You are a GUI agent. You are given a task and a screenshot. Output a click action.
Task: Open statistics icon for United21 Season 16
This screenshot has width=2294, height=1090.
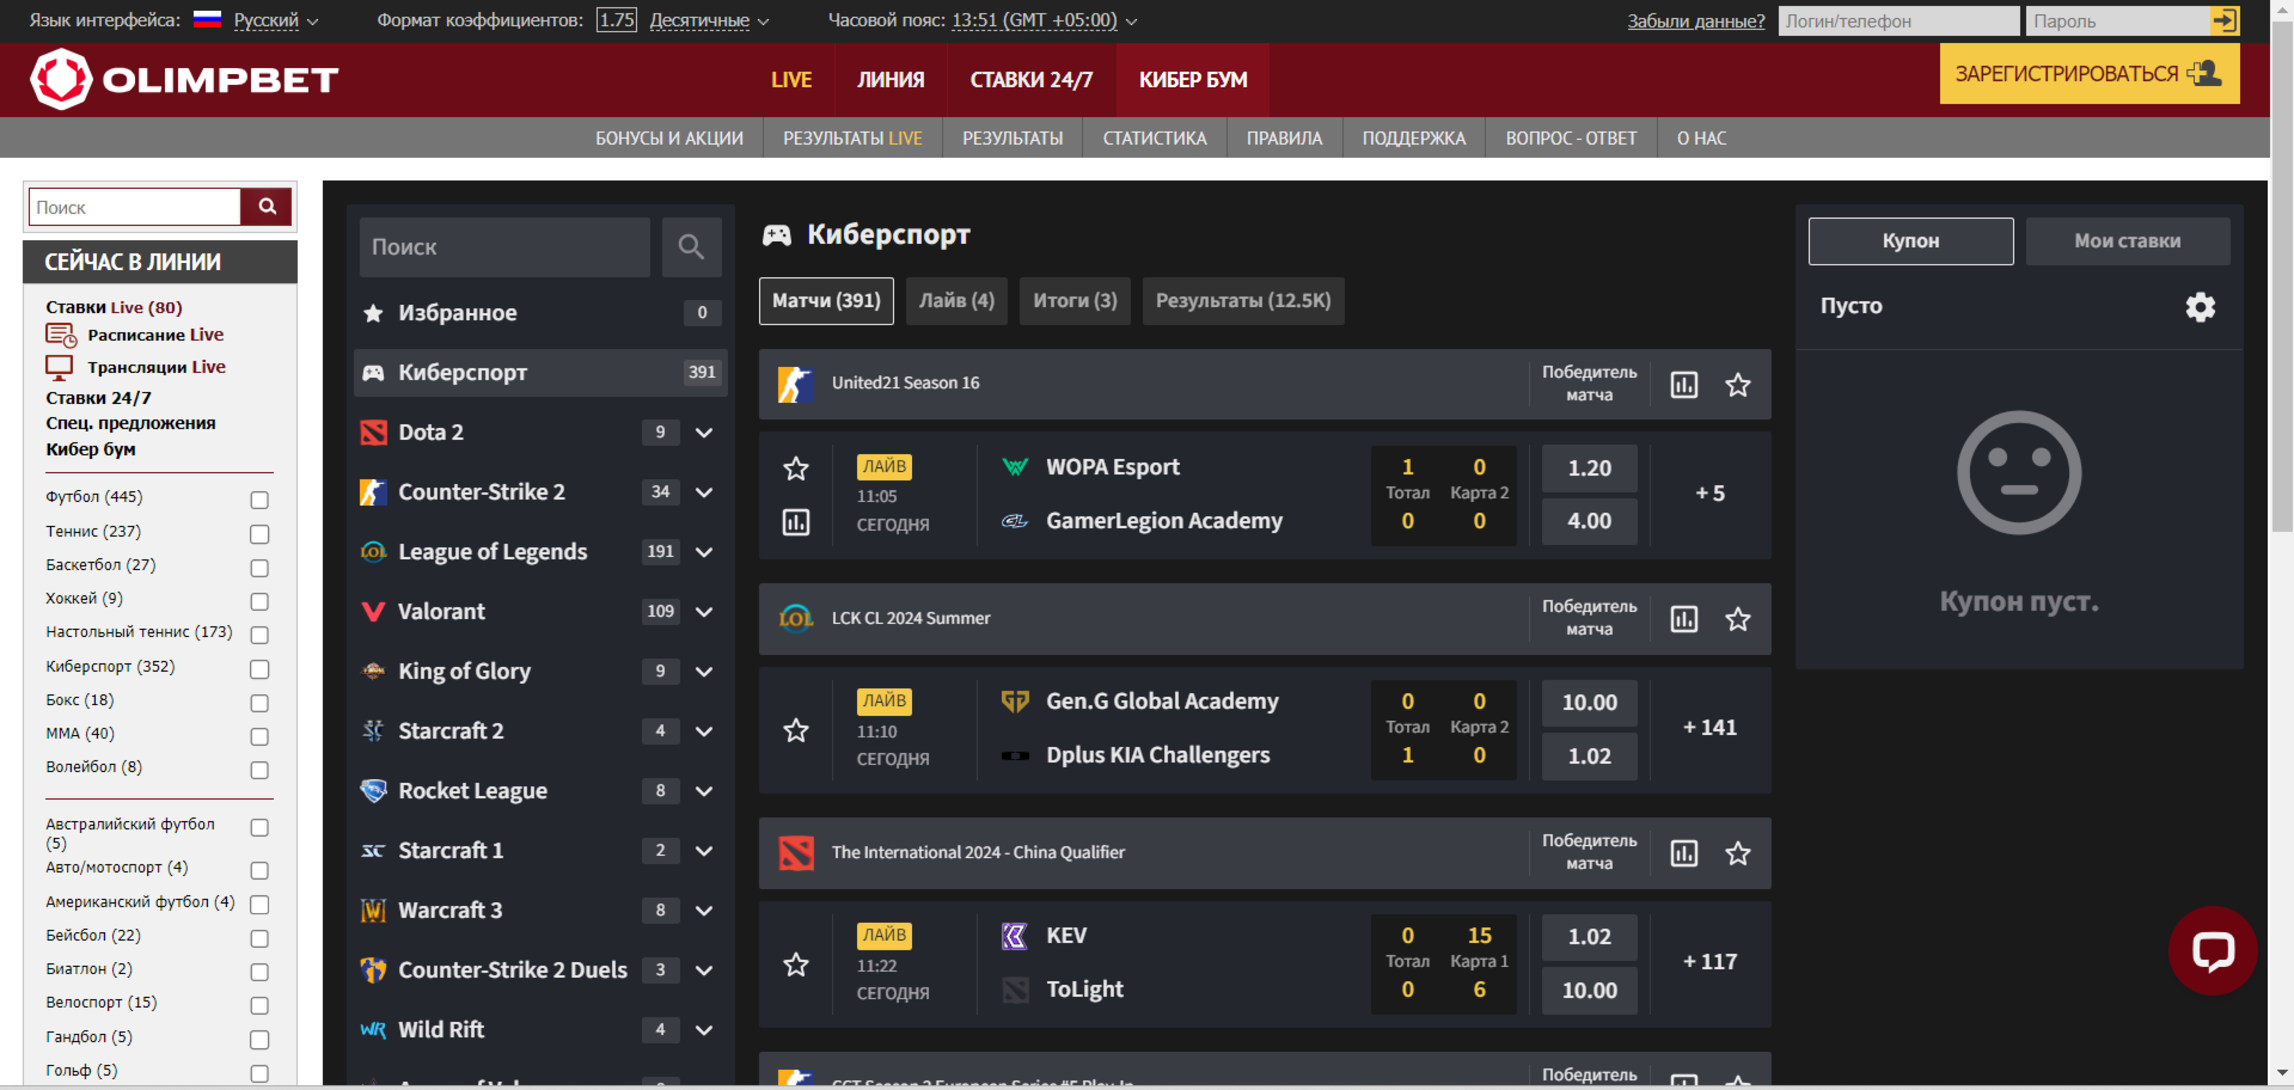click(x=1684, y=384)
